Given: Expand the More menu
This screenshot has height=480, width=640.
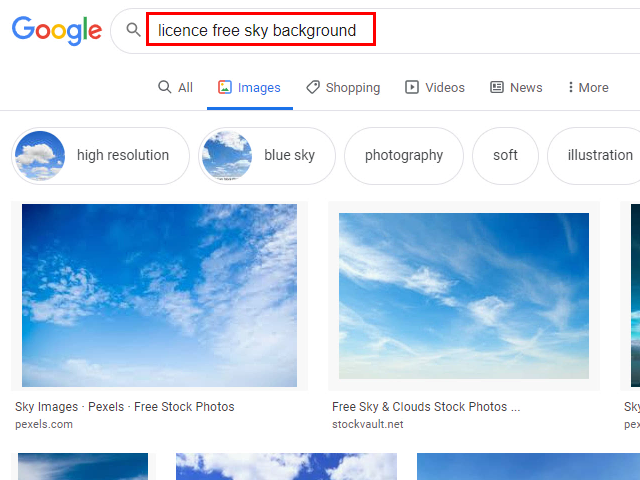Looking at the screenshot, I should click(587, 88).
